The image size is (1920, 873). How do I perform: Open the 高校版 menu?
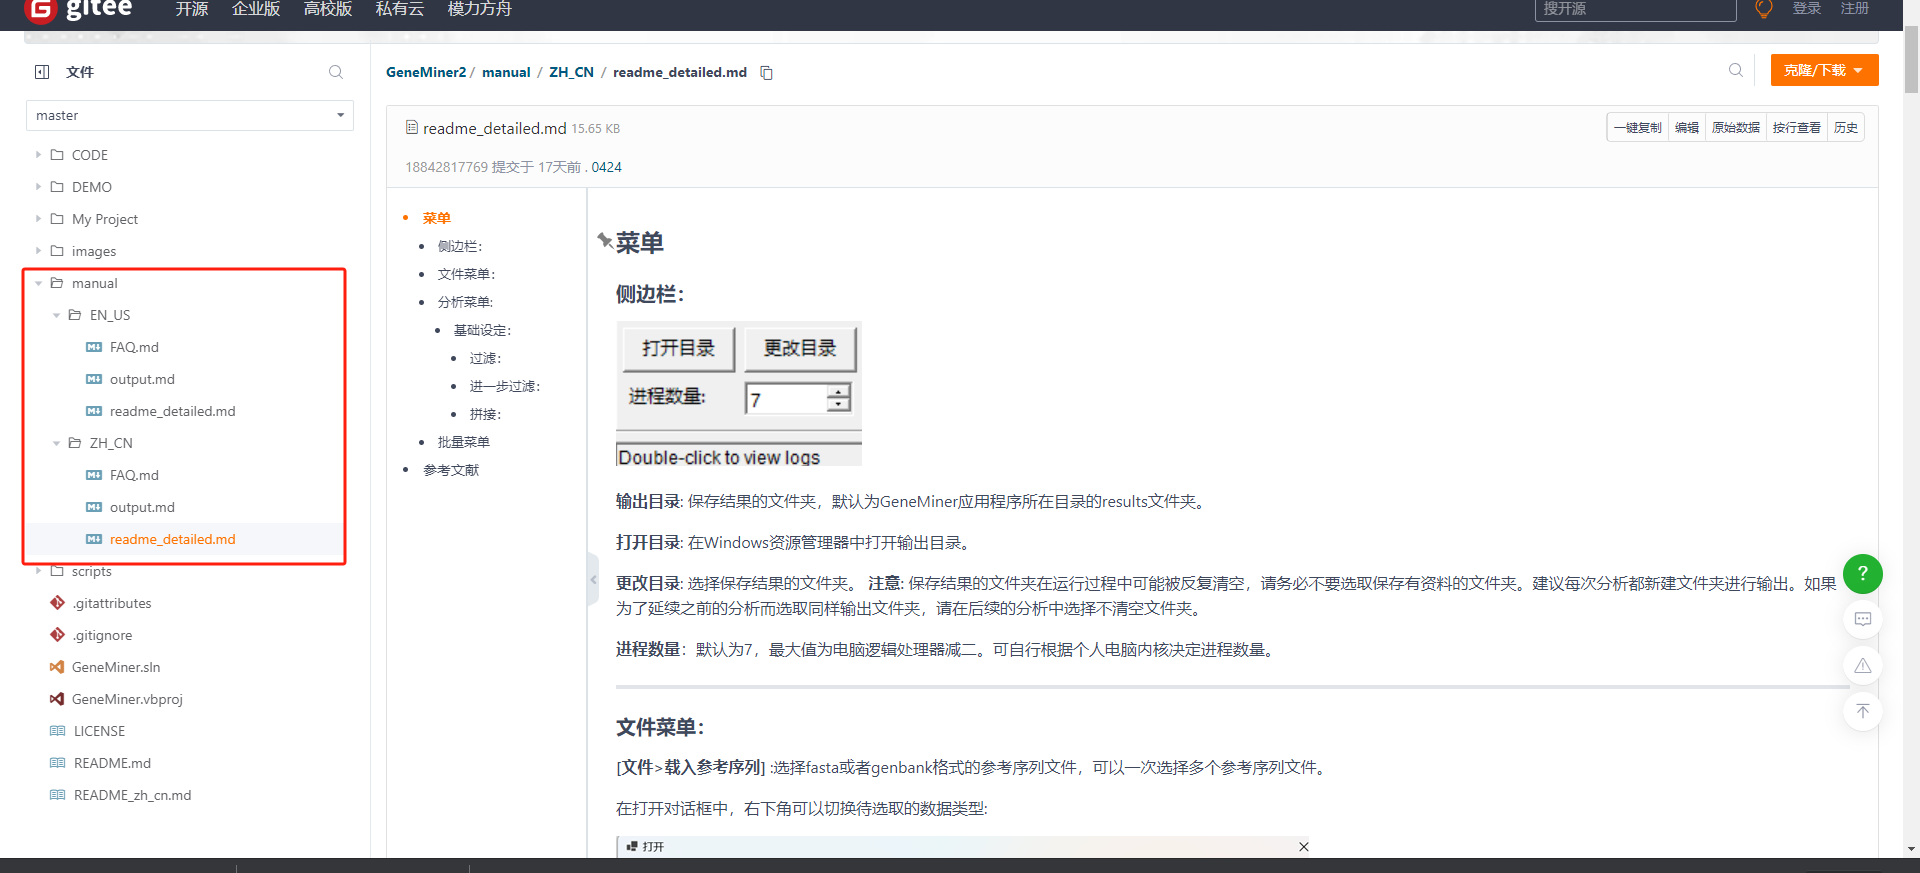pyautogui.click(x=328, y=9)
